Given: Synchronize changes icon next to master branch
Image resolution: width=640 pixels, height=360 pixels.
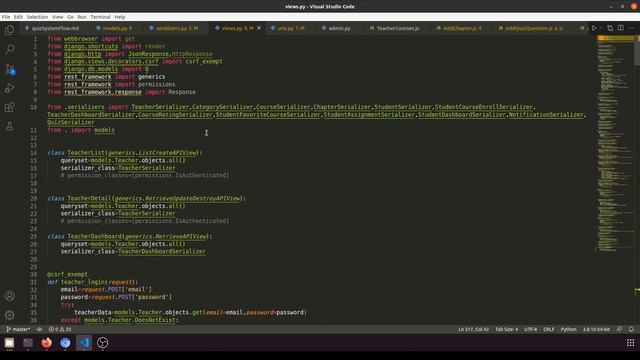Looking at the screenshot, I should (39, 329).
